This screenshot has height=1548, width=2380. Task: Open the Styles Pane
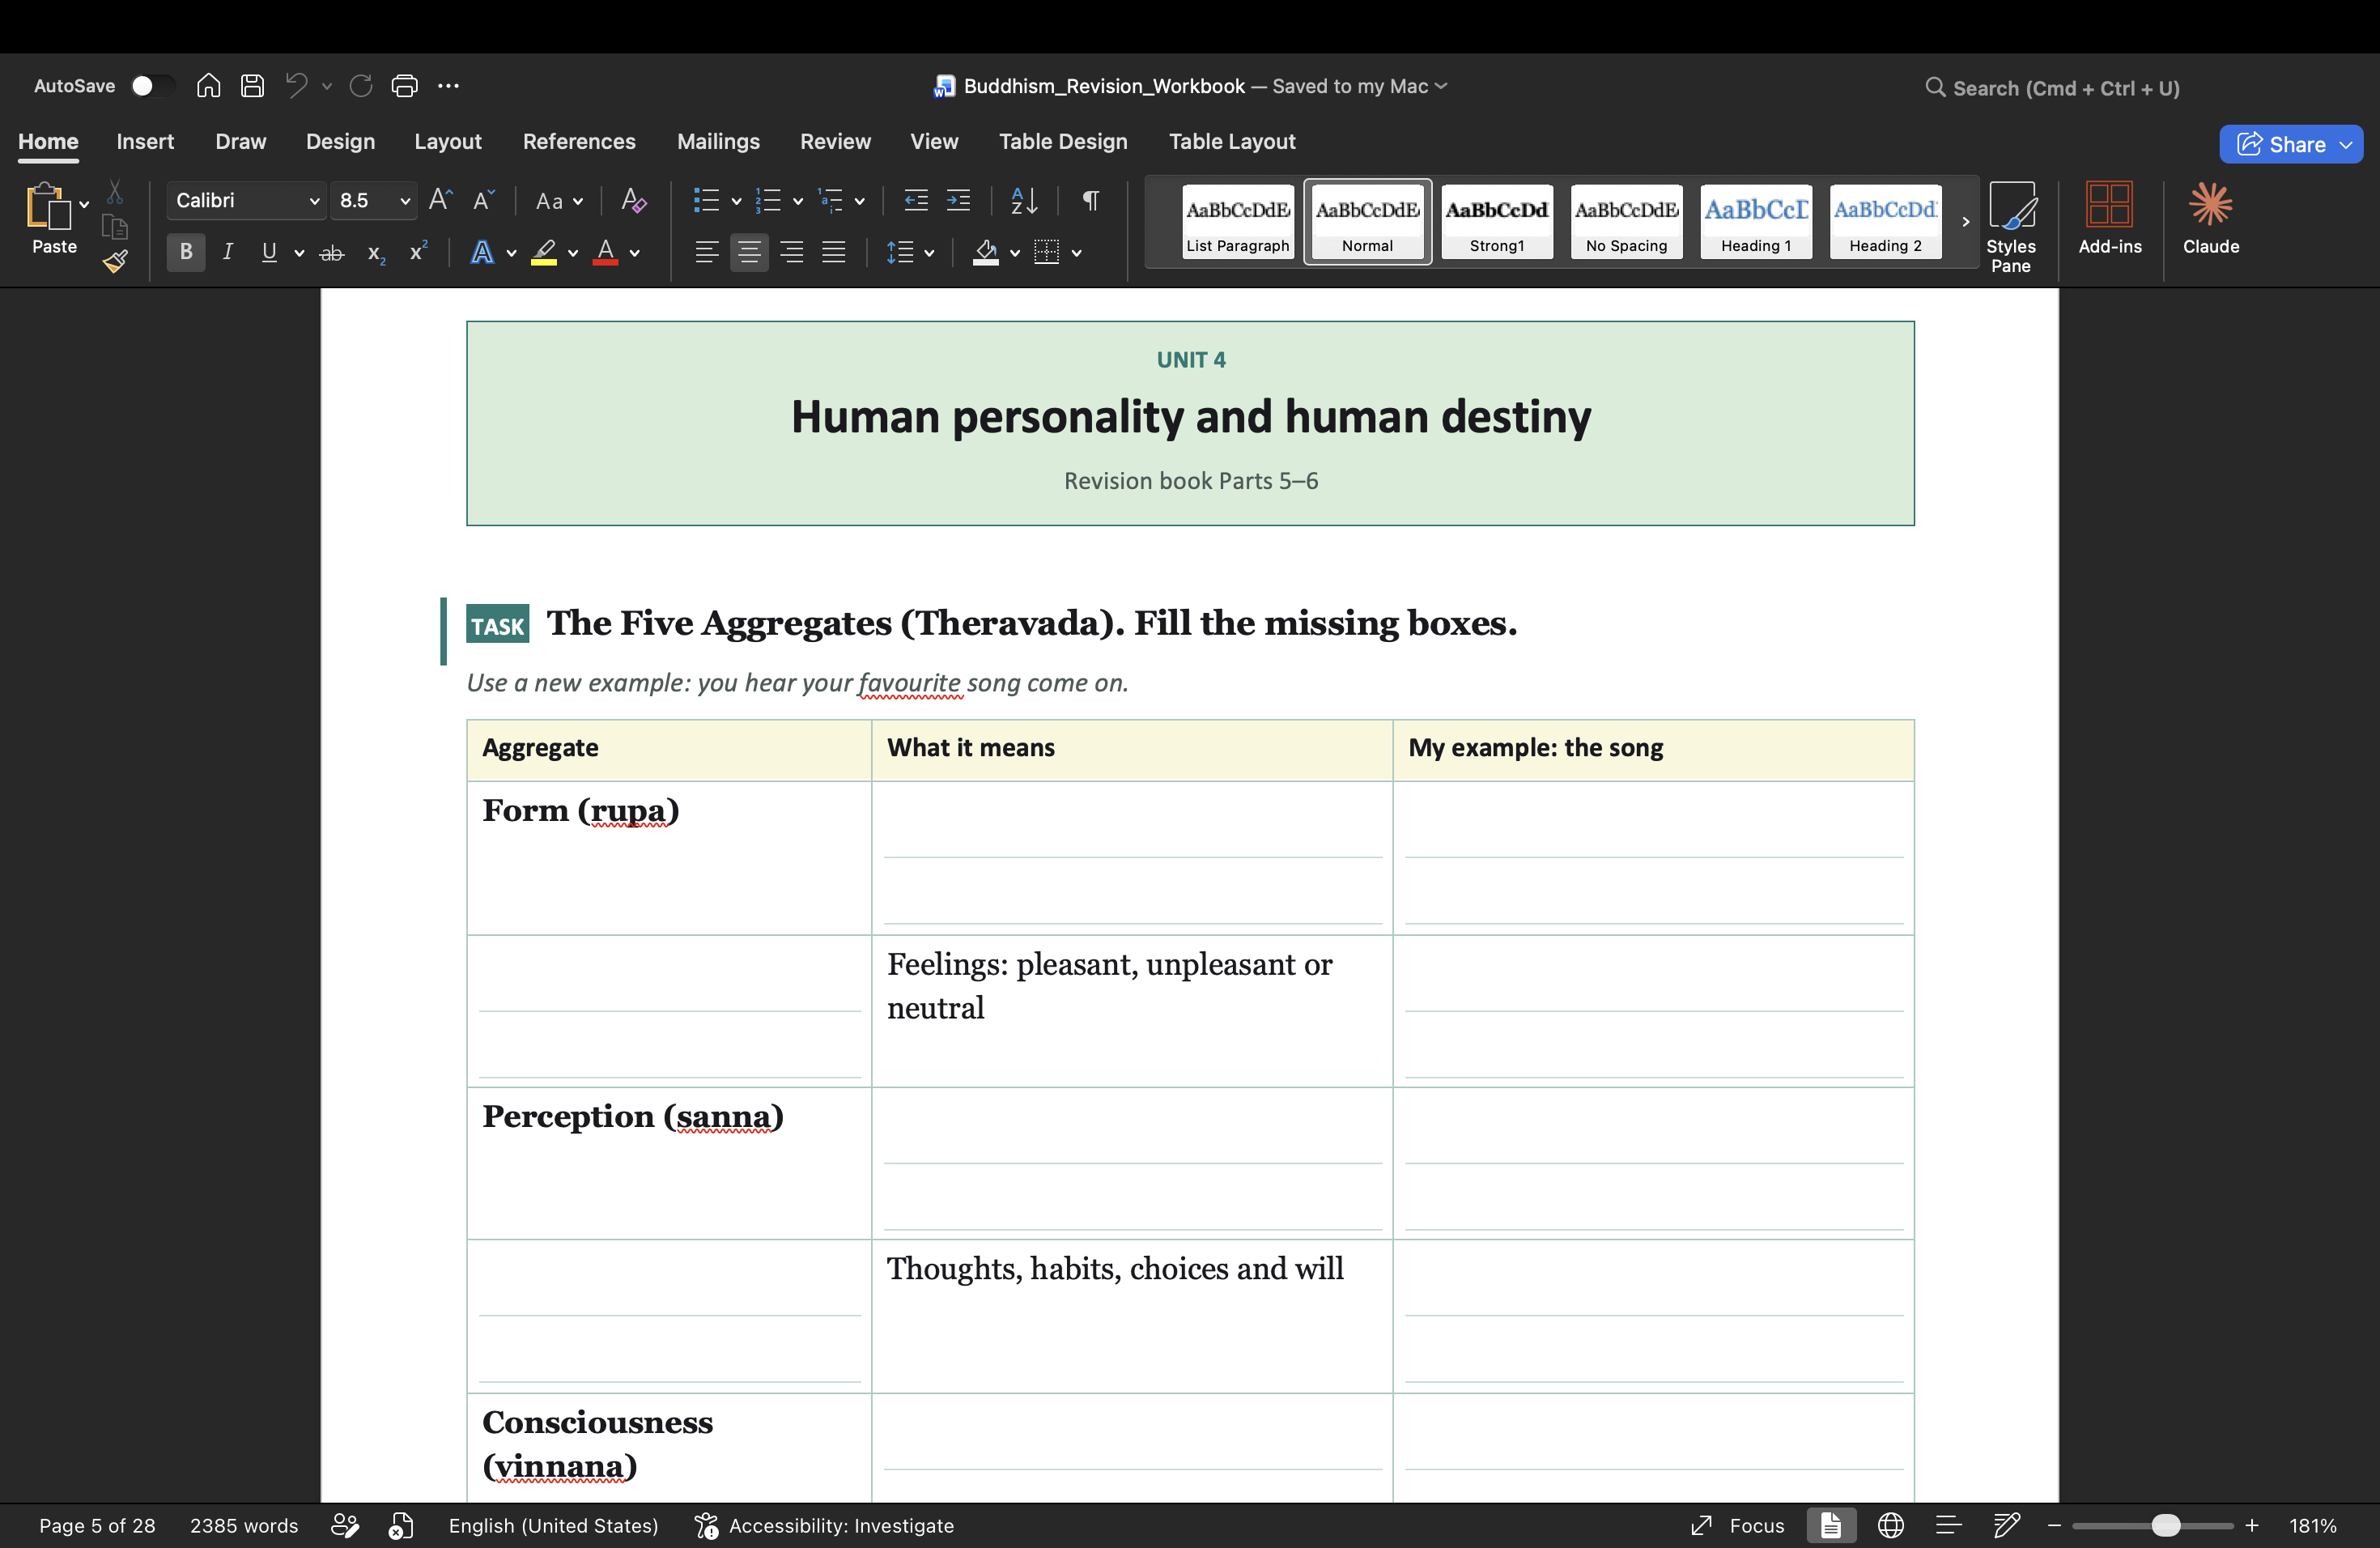(2010, 227)
